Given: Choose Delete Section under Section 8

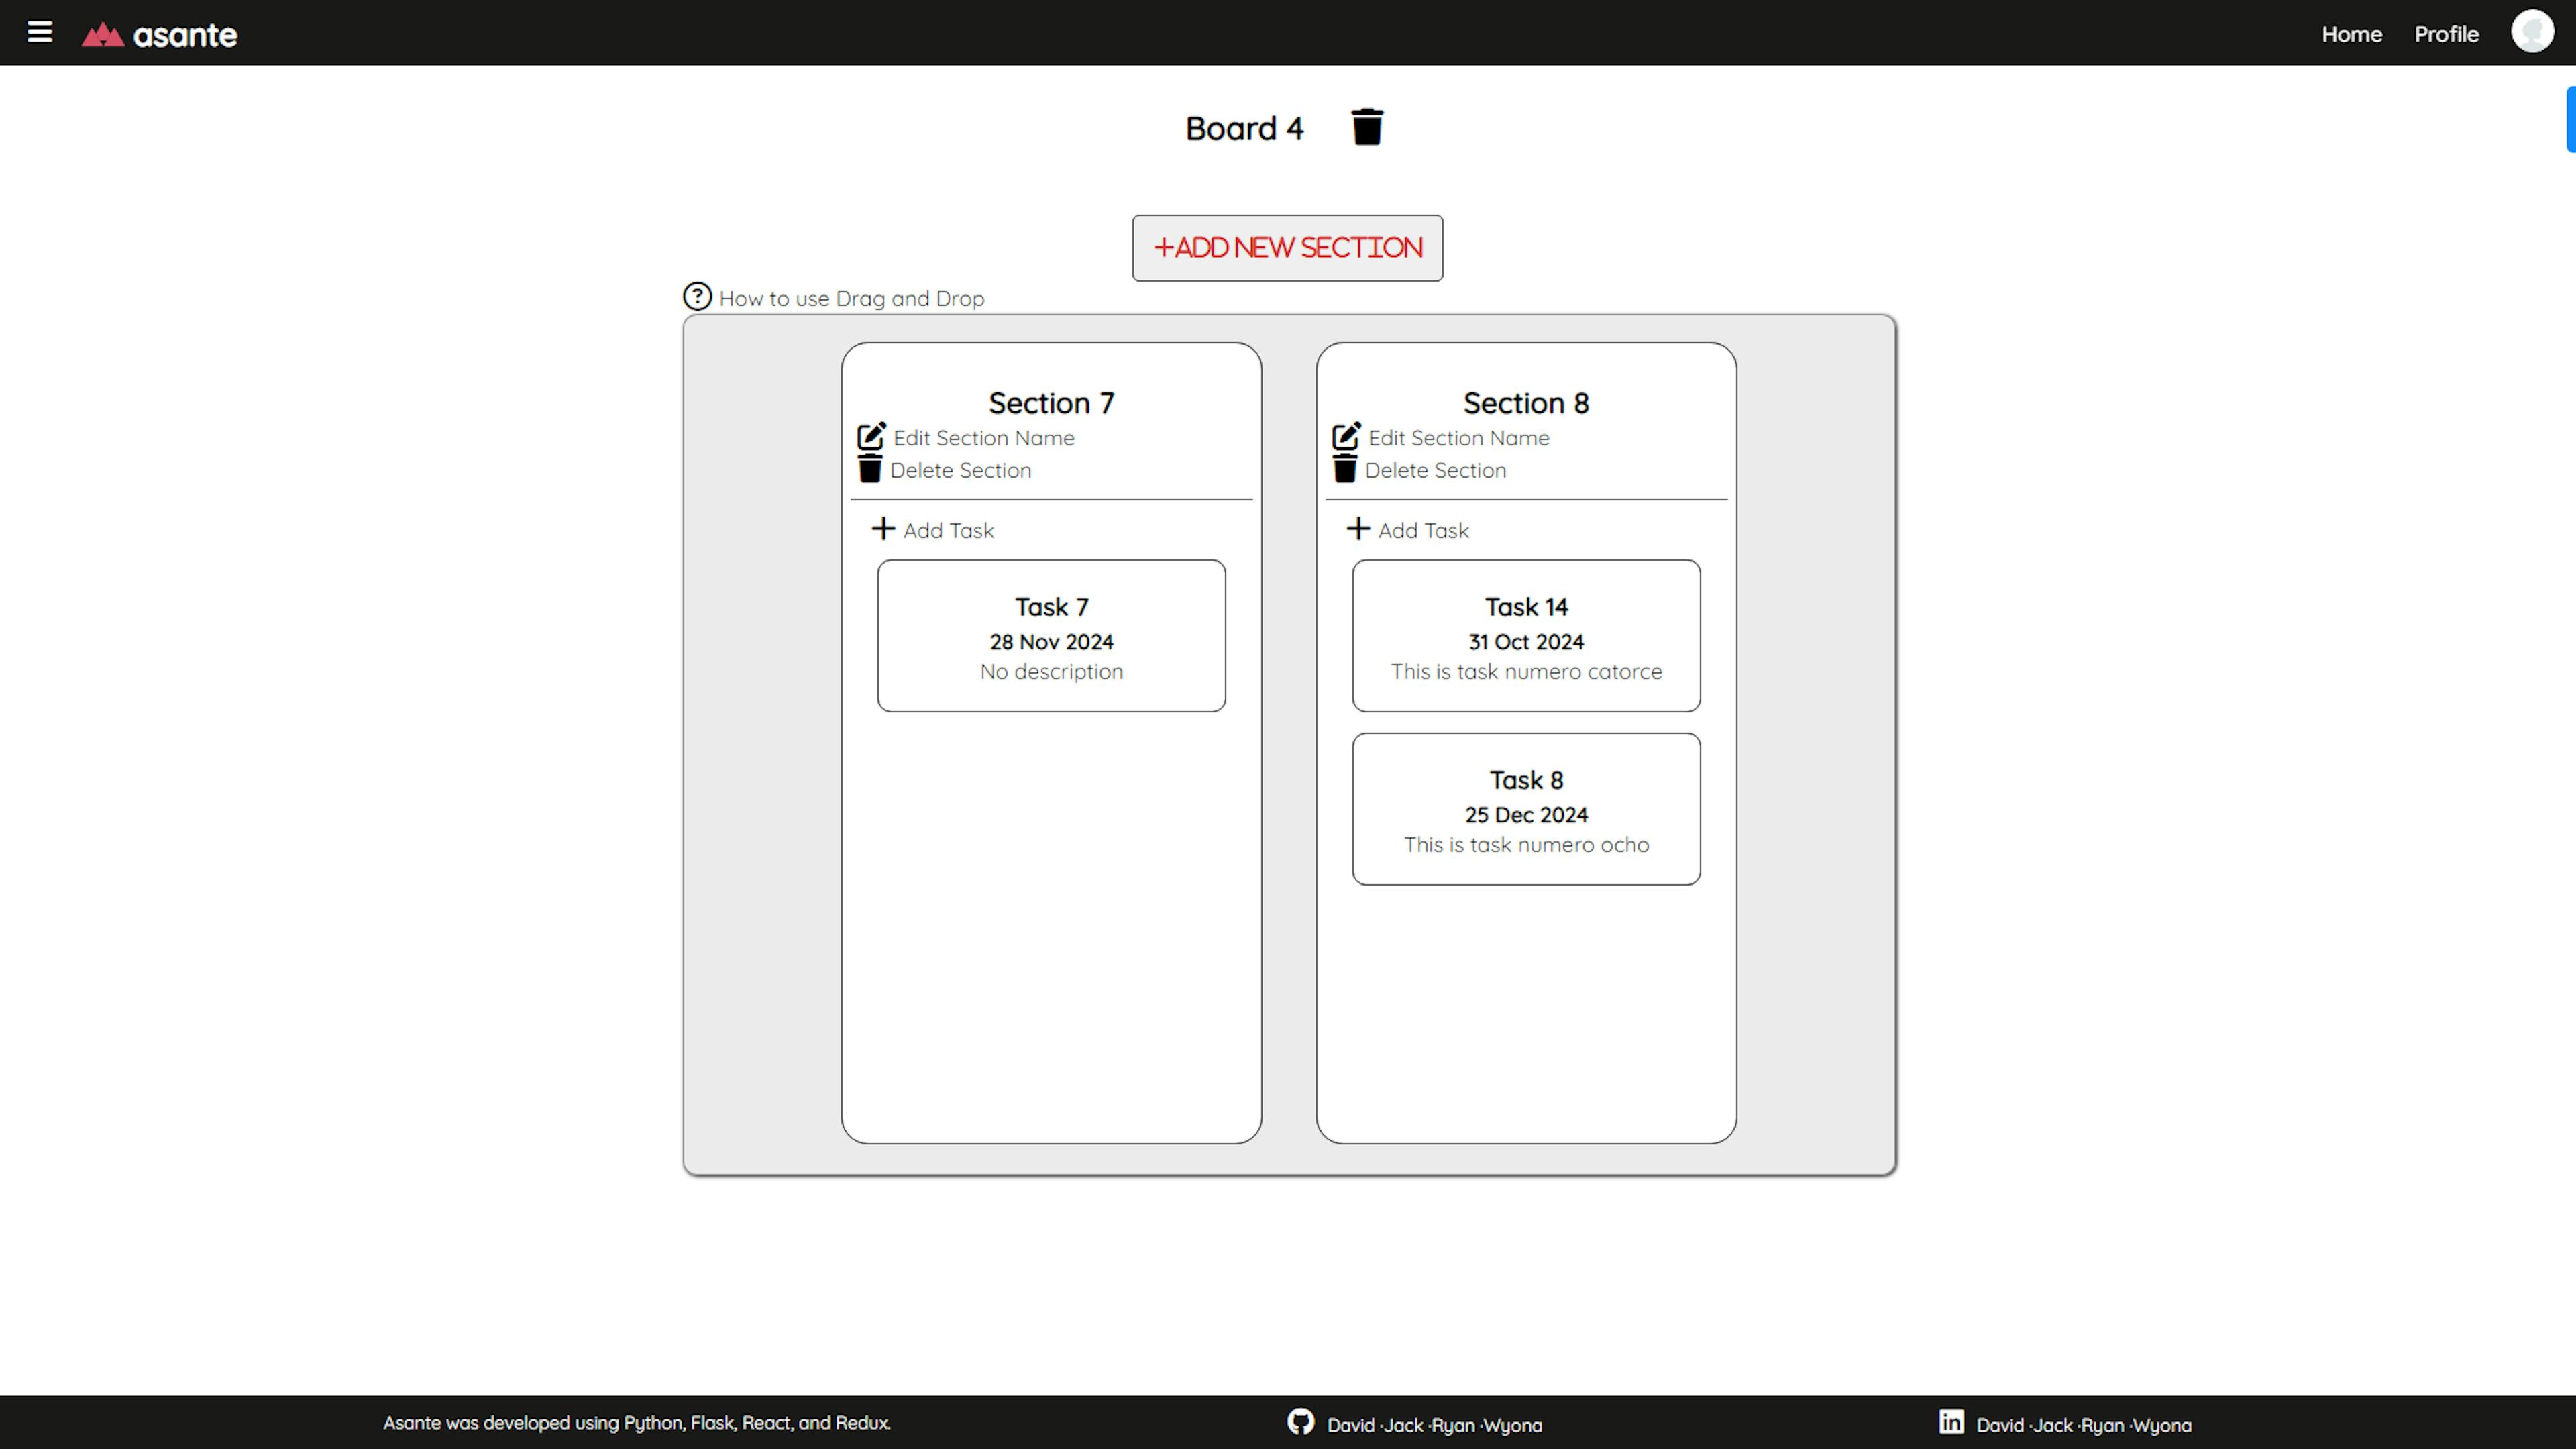Looking at the screenshot, I should point(1435,470).
